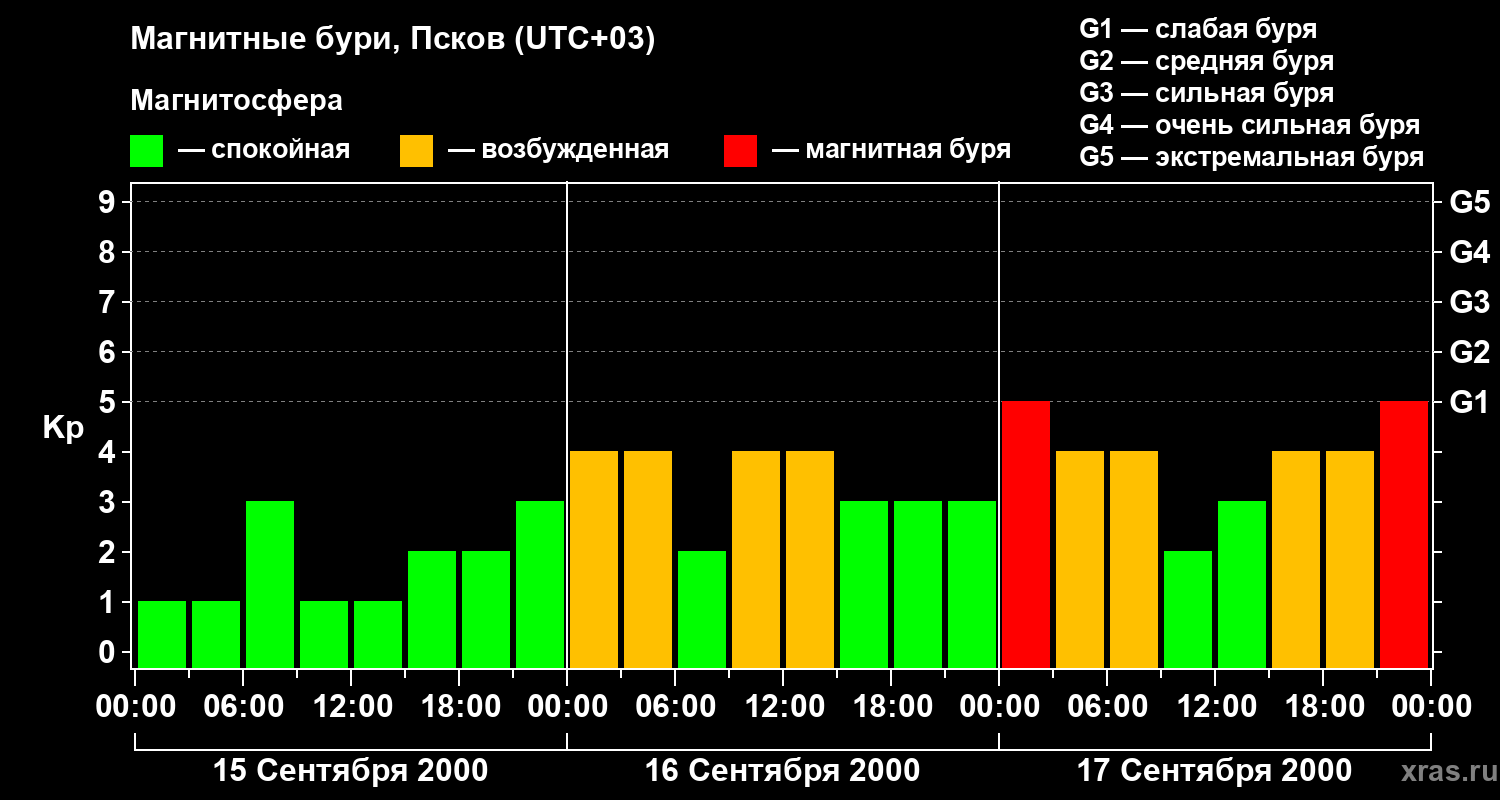
Task: Click the '06:00' tick label above 17 Сентября
Action: tap(1107, 706)
